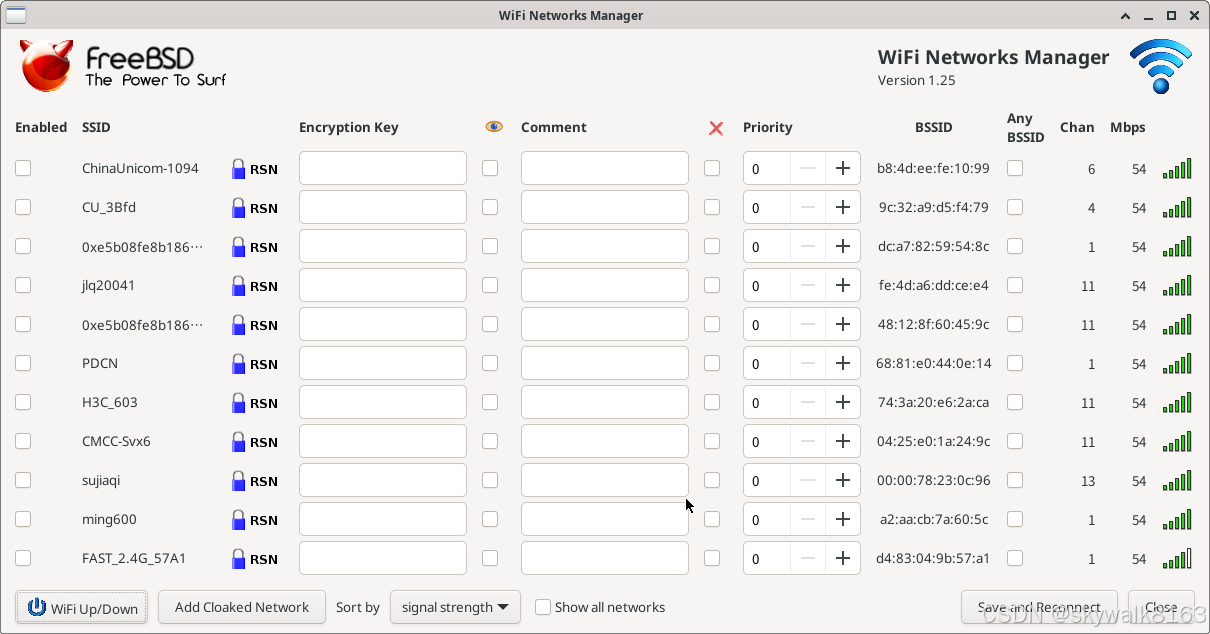Reveal encryption keys with the eye icon

tap(493, 127)
